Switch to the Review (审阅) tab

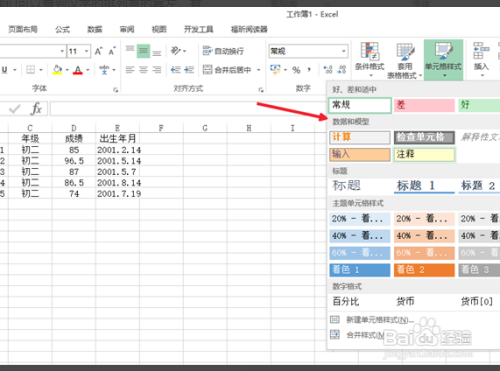(127, 29)
